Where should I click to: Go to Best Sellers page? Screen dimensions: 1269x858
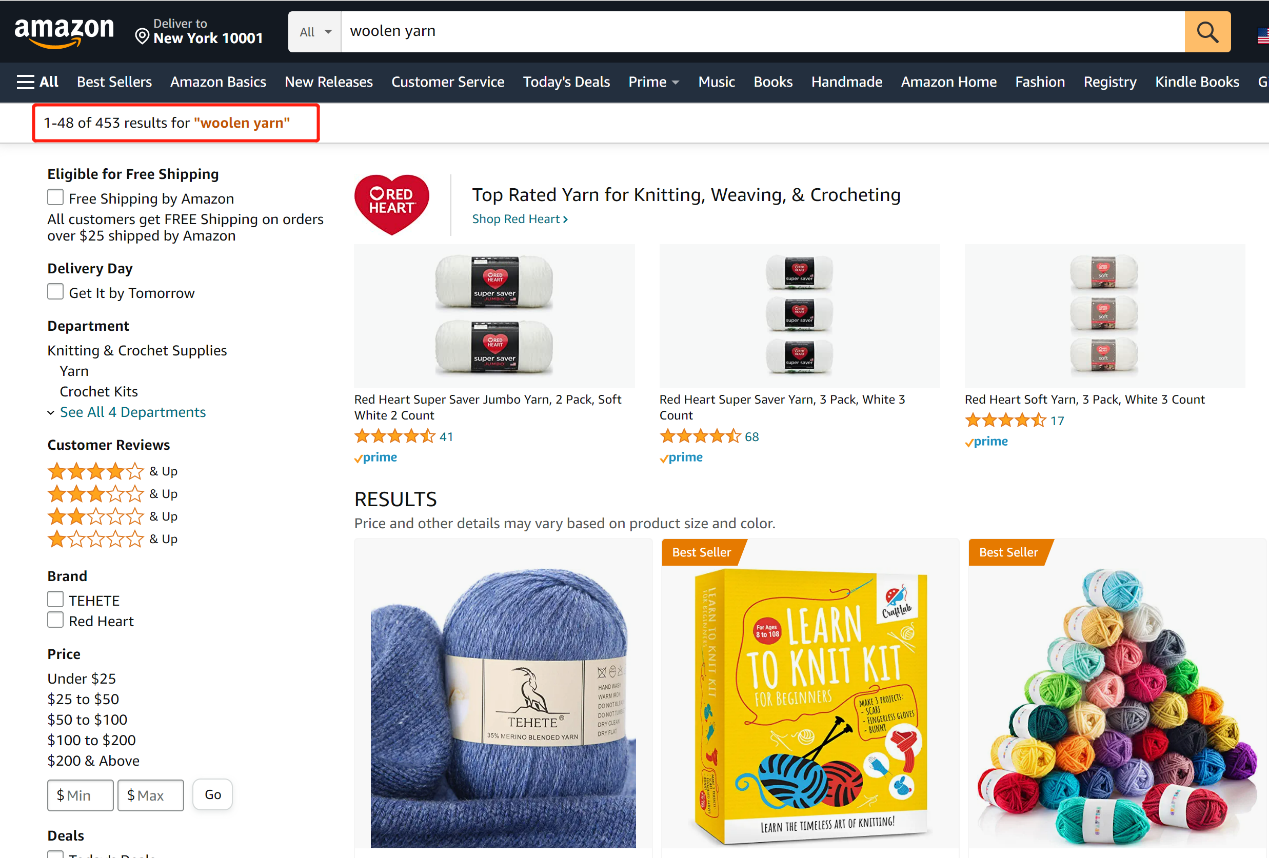click(x=114, y=82)
